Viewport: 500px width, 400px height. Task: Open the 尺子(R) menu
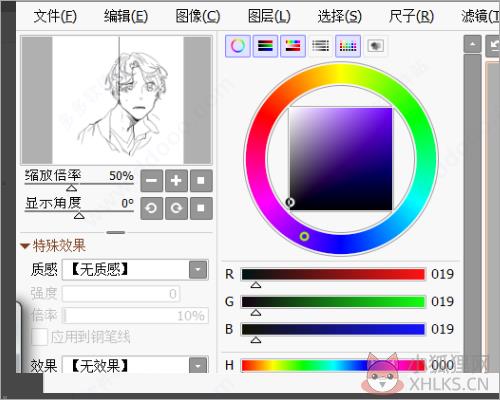(x=411, y=16)
